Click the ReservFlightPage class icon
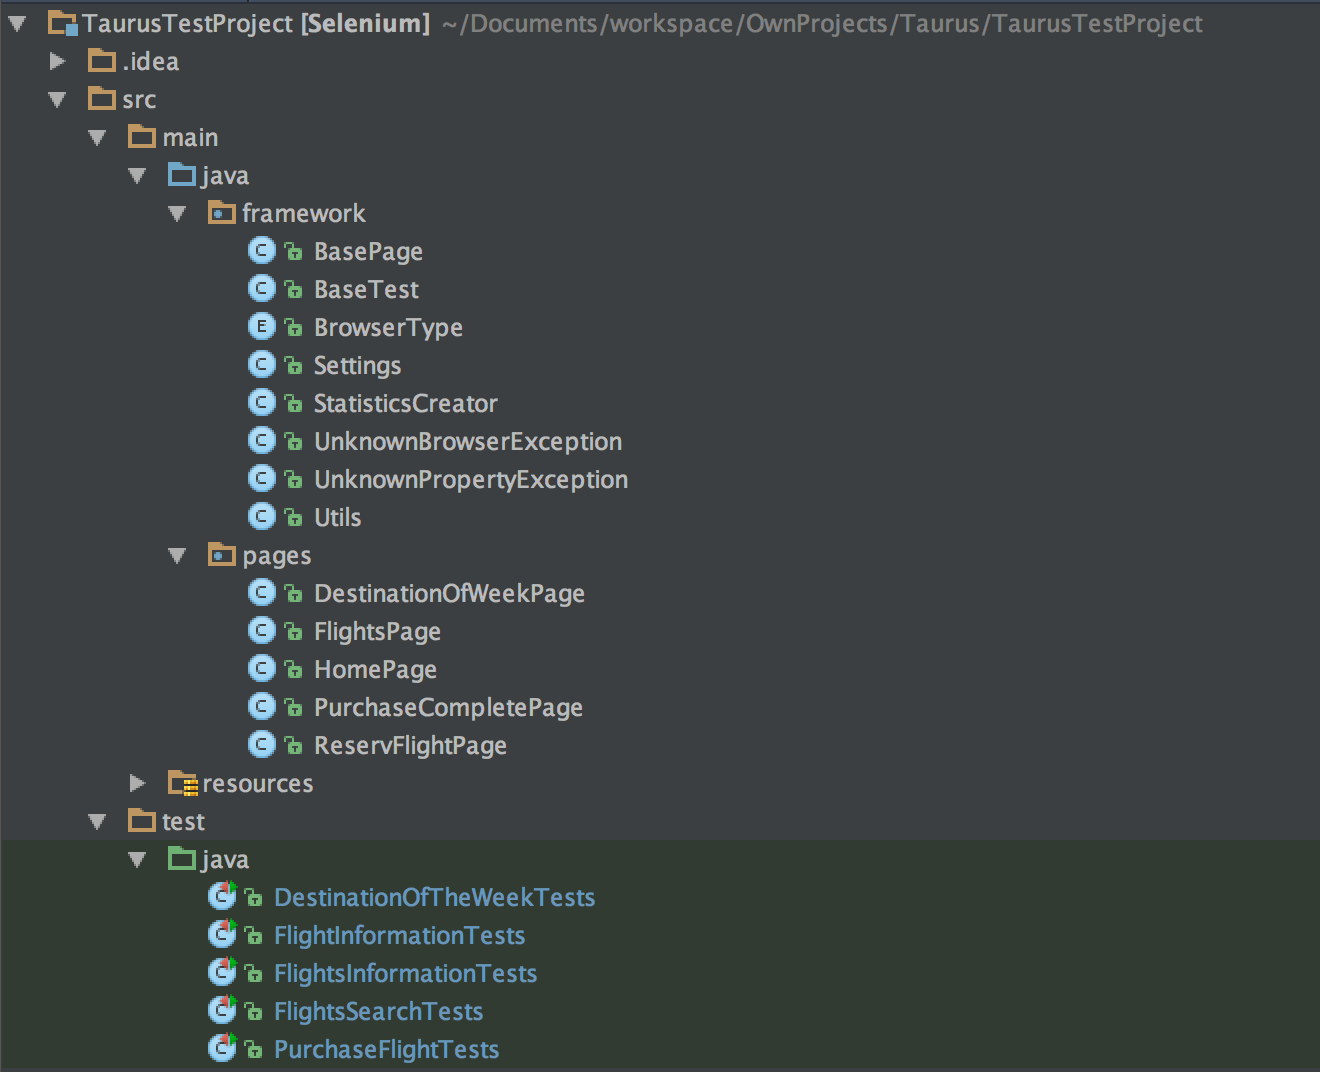The image size is (1320, 1072). pyautogui.click(x=261, y=745)
